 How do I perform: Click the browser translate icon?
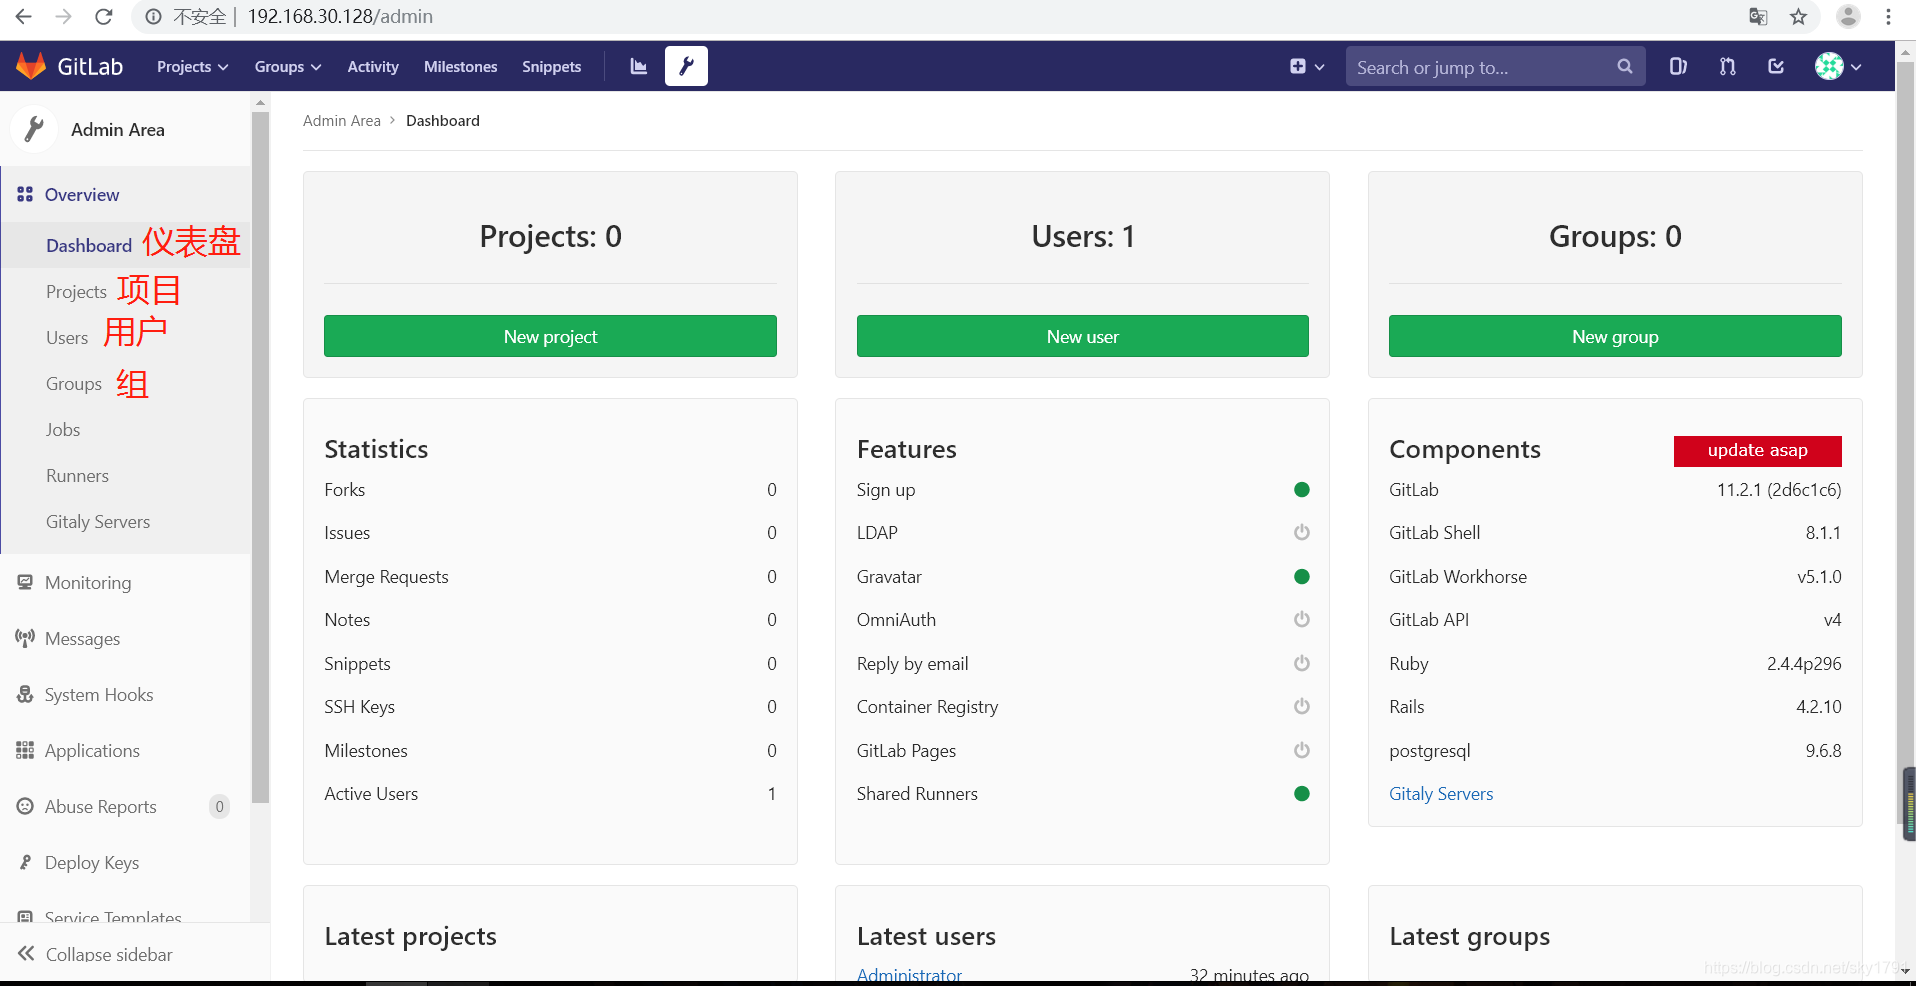[x=1758, y=16]
